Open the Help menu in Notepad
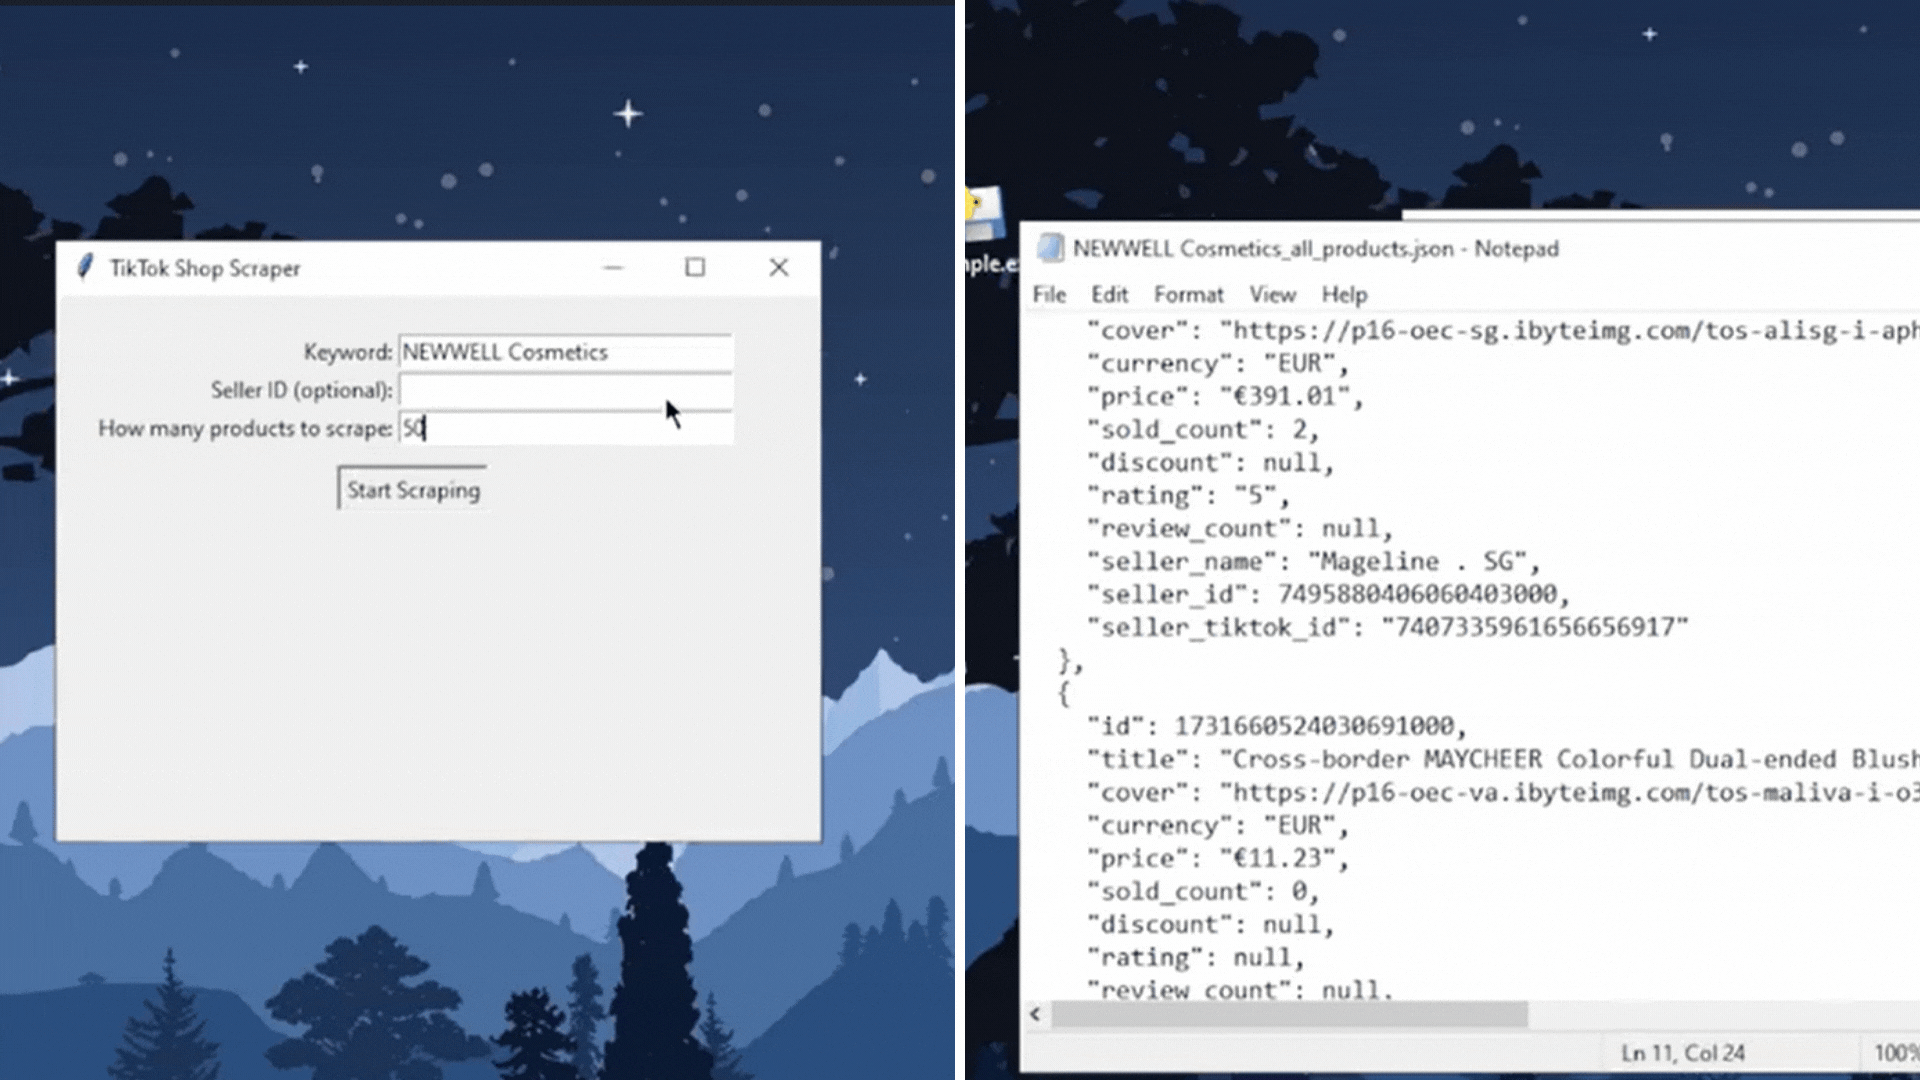This screenshot has height=1080, width=1920. pos(1344,295)
